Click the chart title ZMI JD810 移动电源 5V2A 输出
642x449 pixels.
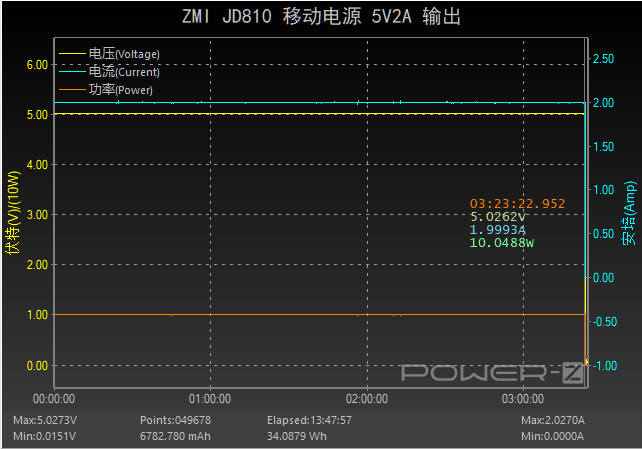click(x=321, y=17)
